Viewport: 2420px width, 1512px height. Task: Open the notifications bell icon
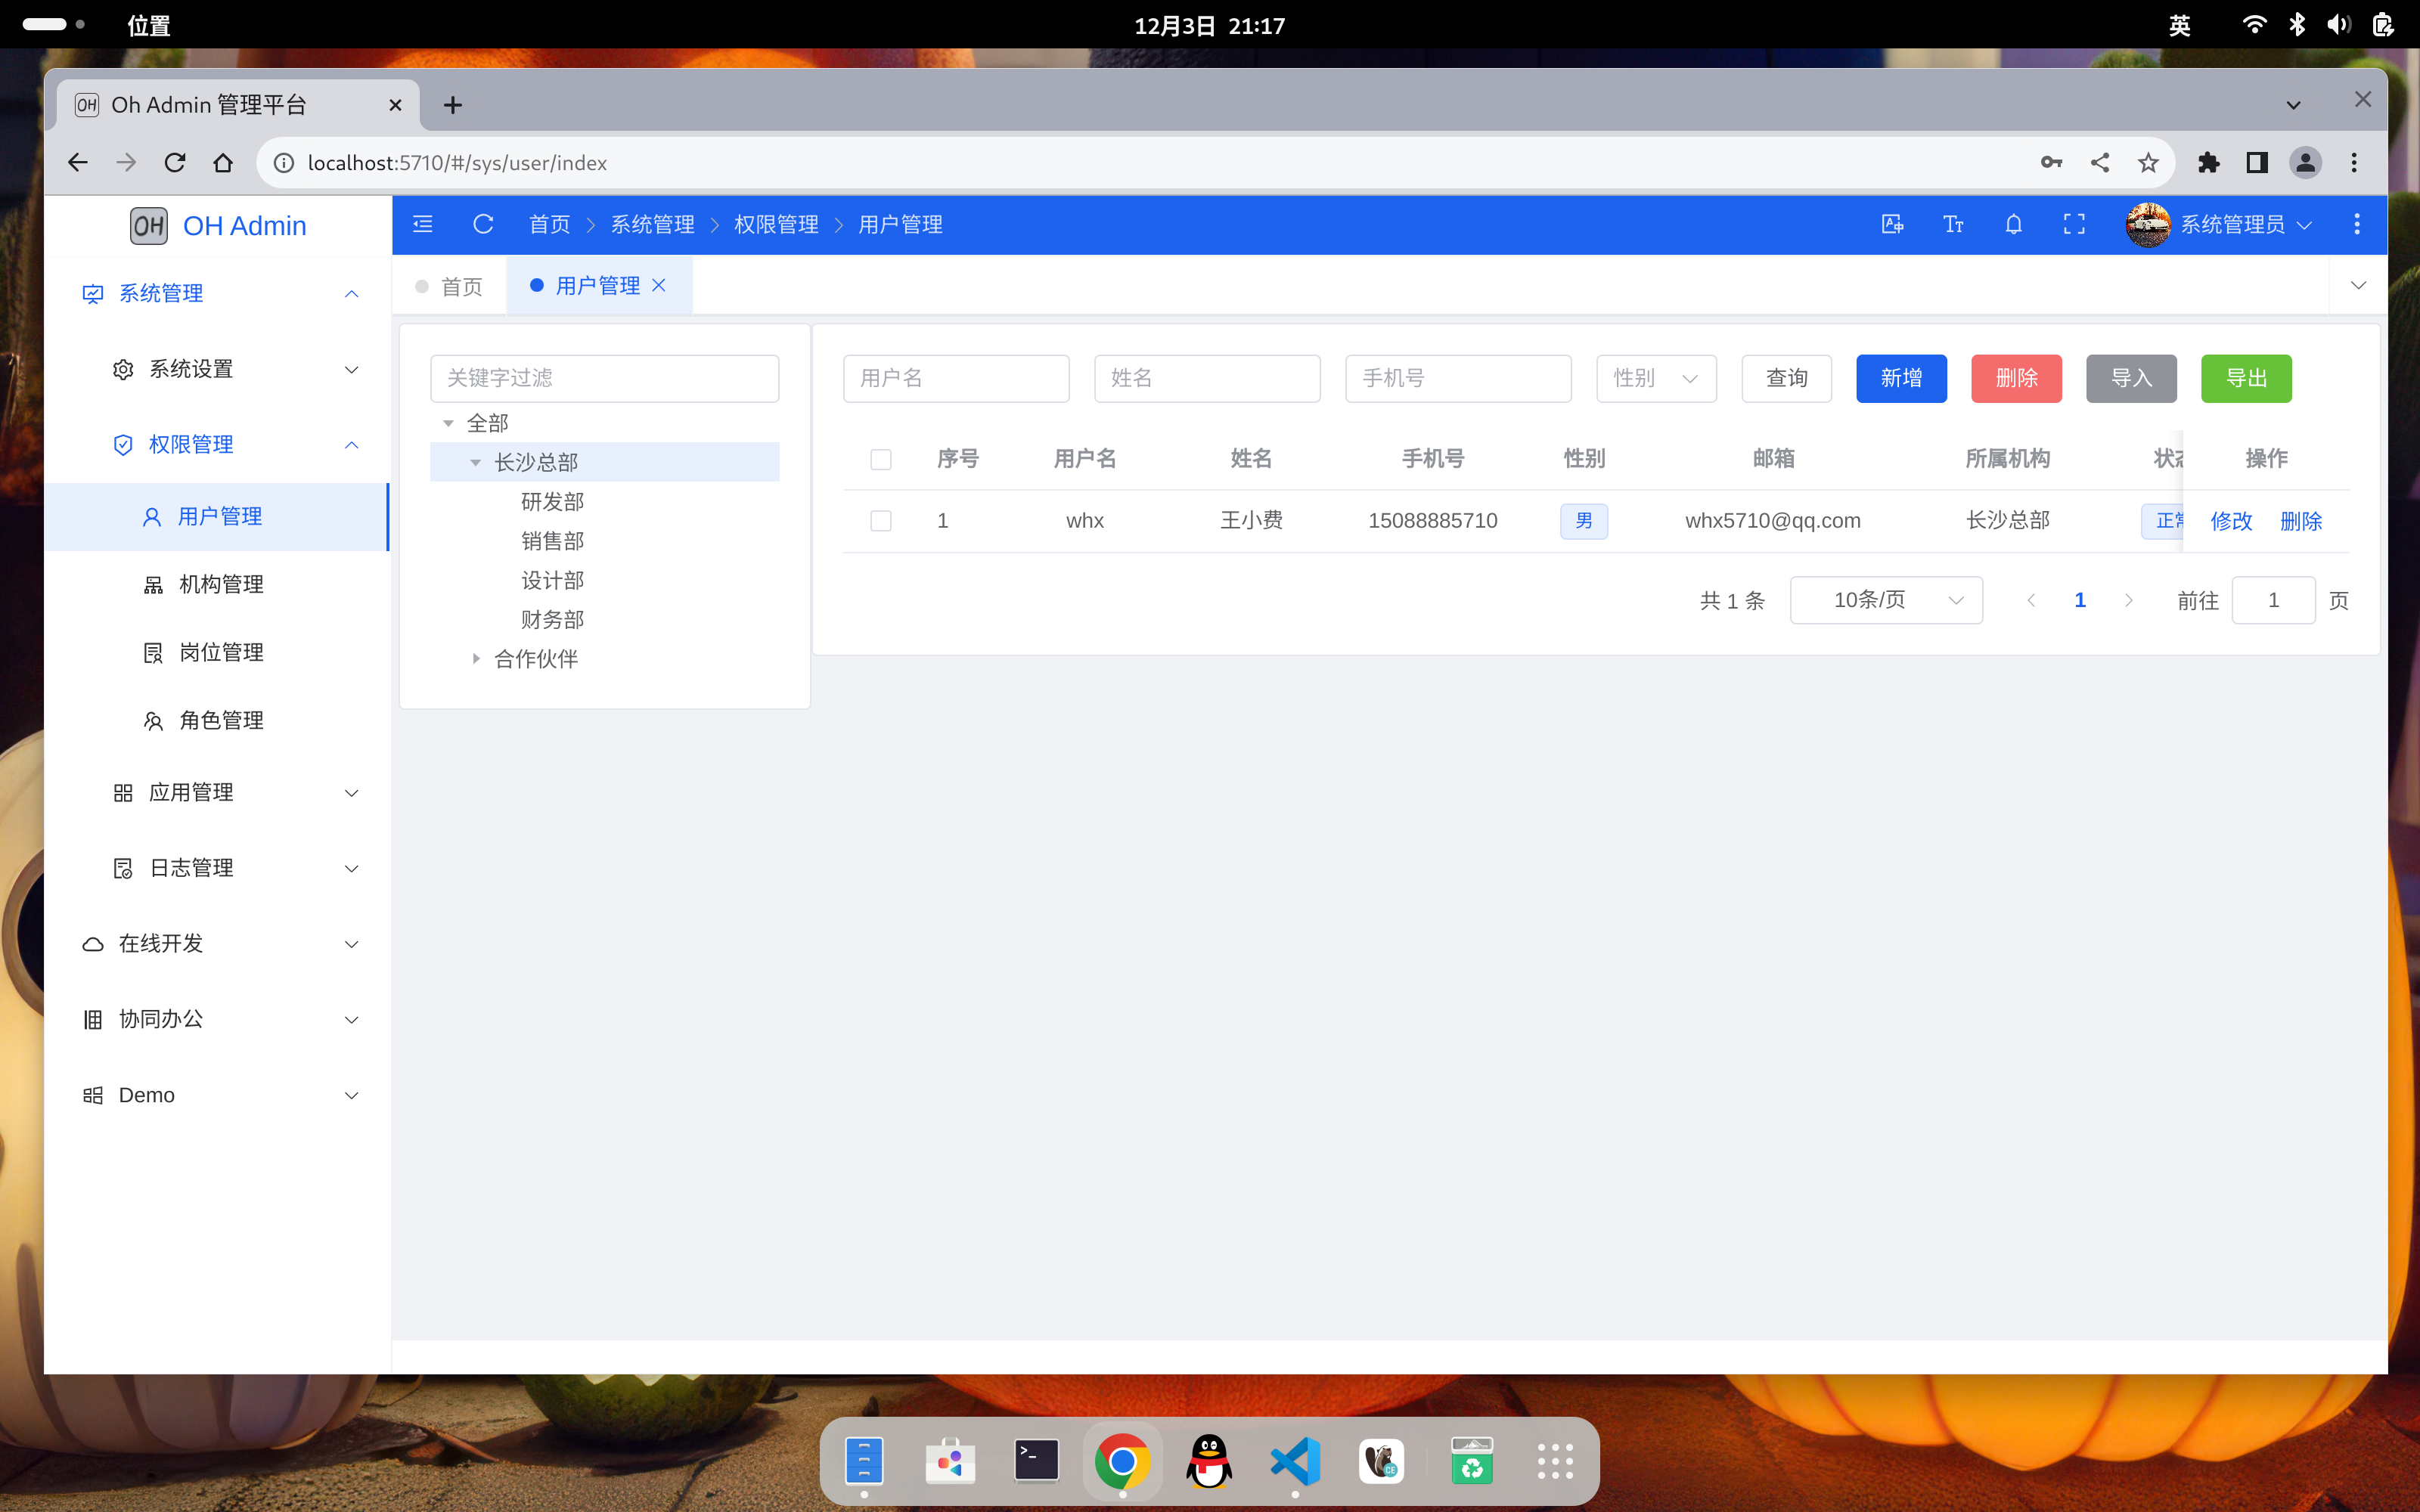pos(2013,224)
